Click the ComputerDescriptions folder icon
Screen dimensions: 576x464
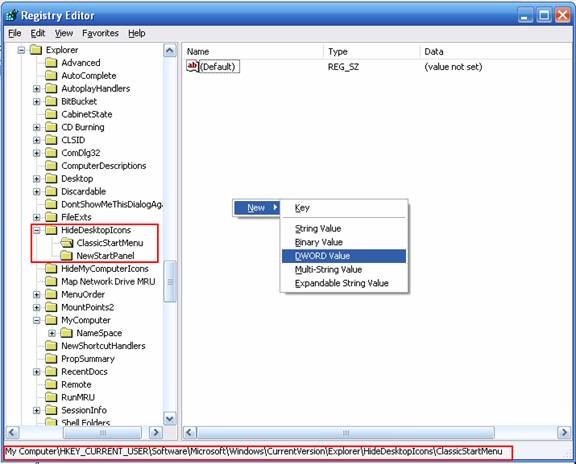click(51, 166)
